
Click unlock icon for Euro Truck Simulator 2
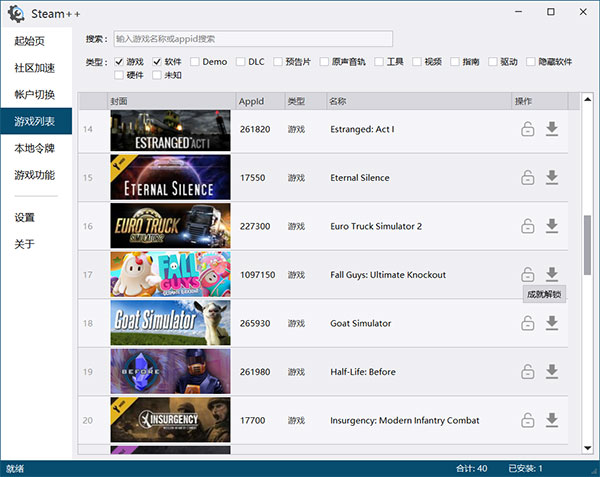point(527,226)
